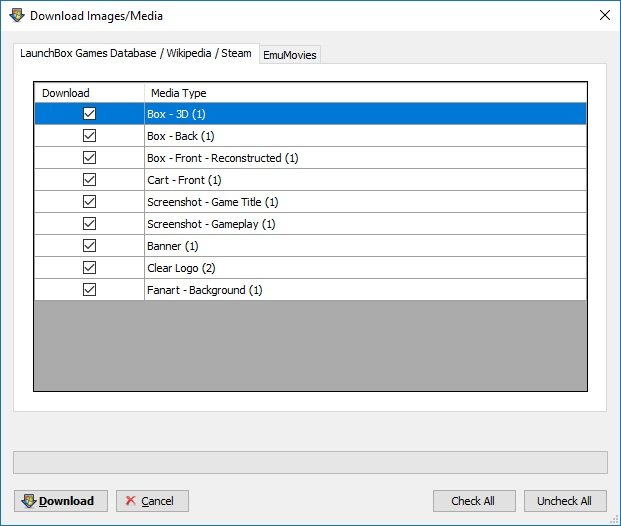Click the Uncheck All button

point(565,501)
